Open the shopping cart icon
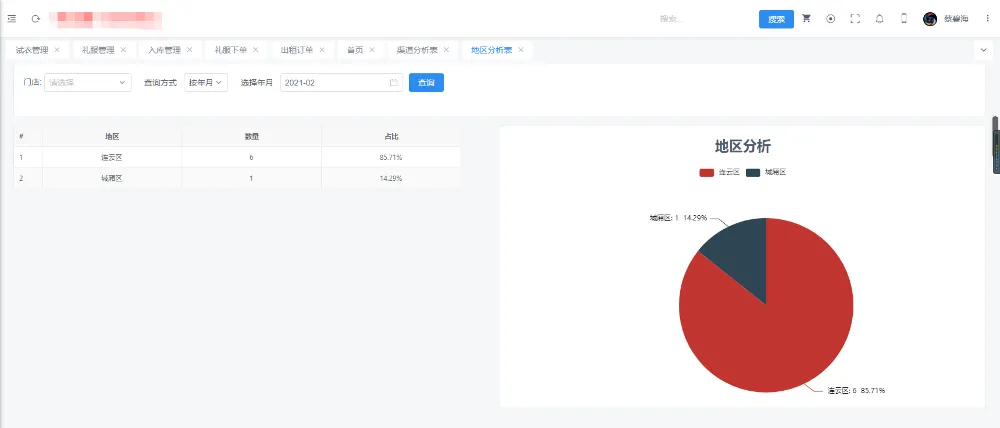The image size is (1000, 428). tap(806, 19)
